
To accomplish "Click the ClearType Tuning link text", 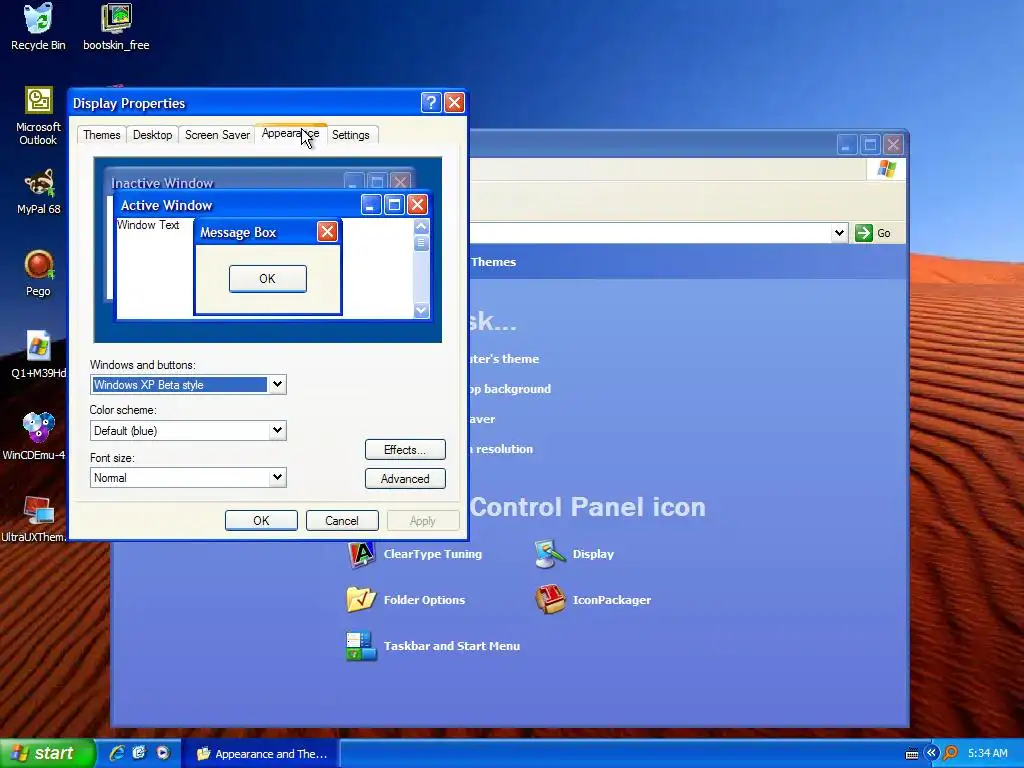I will click(432, 554).
